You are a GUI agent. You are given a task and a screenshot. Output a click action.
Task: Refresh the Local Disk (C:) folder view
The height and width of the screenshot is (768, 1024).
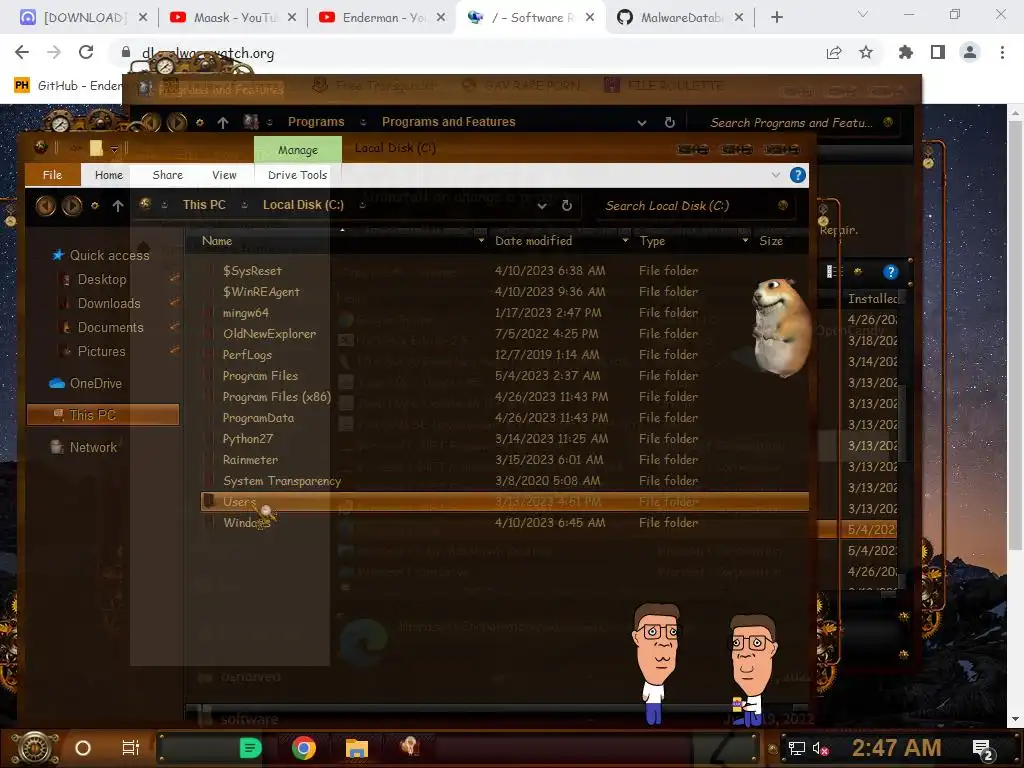pyautogui.click(x=567, y=206)
